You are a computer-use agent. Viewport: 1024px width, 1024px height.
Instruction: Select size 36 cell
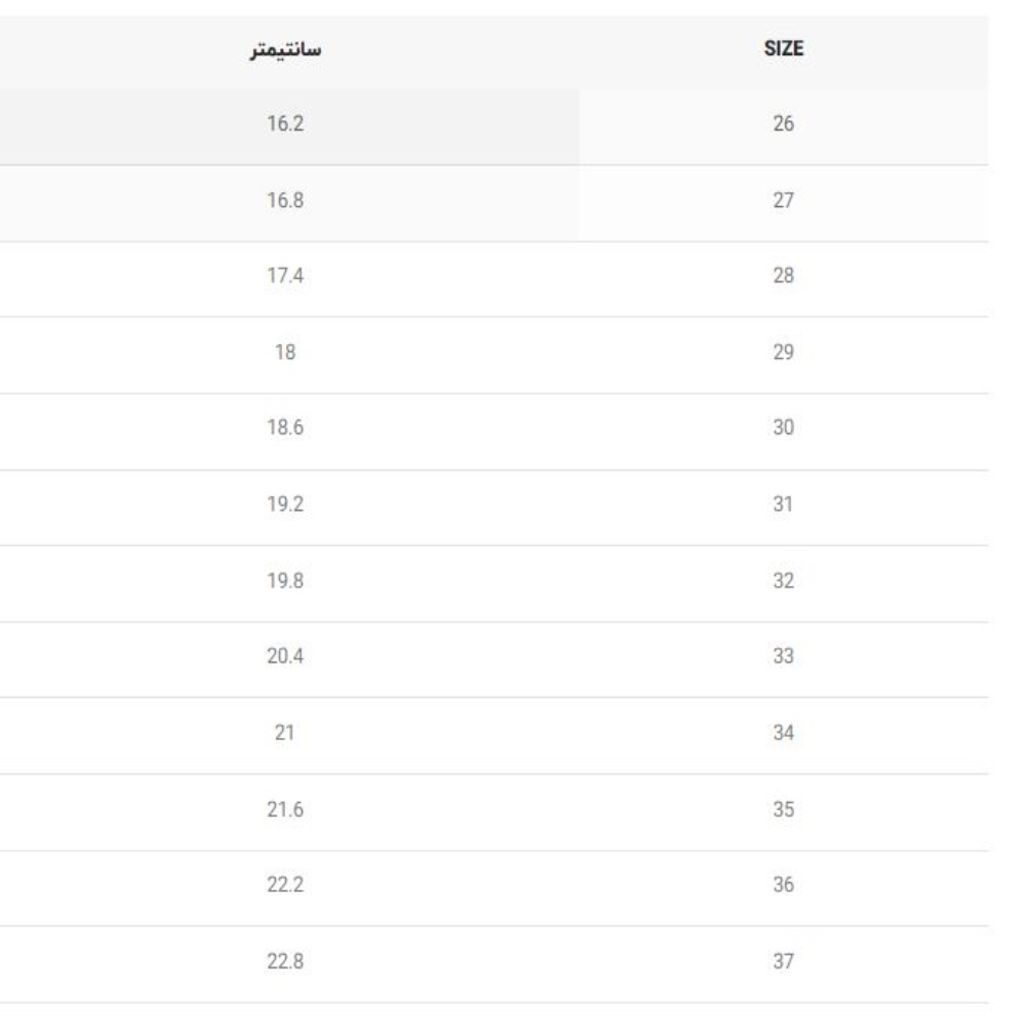click(x=783, y=885)
